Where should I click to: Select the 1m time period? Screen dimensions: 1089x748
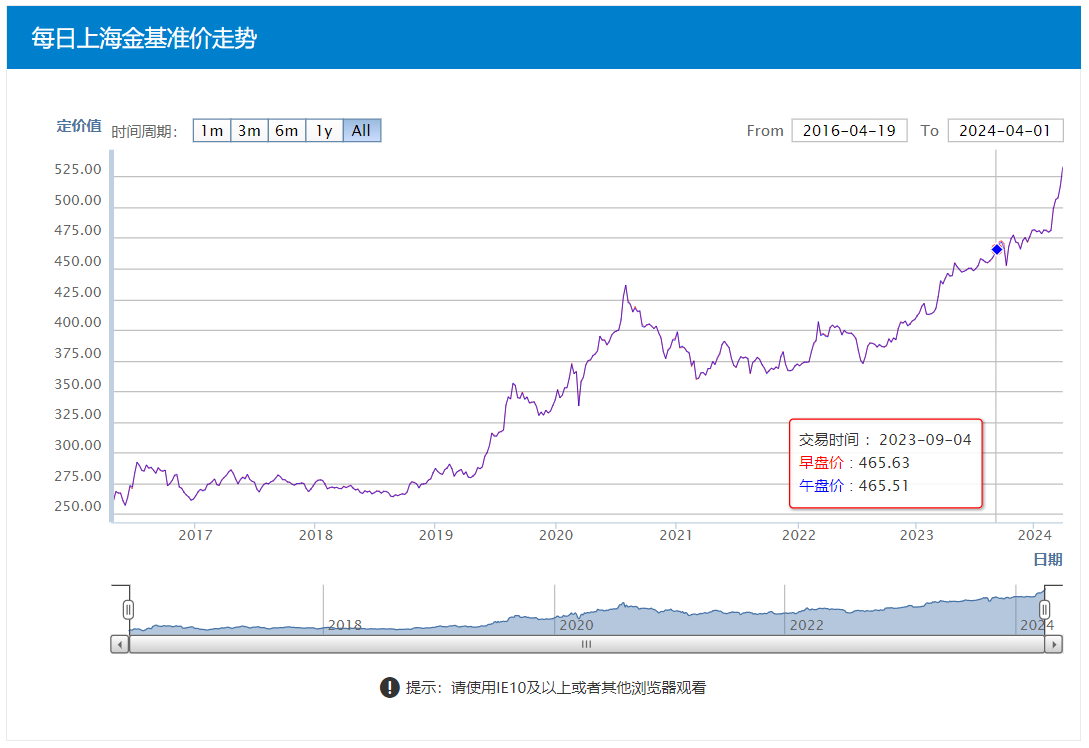[x=211, y=131]
